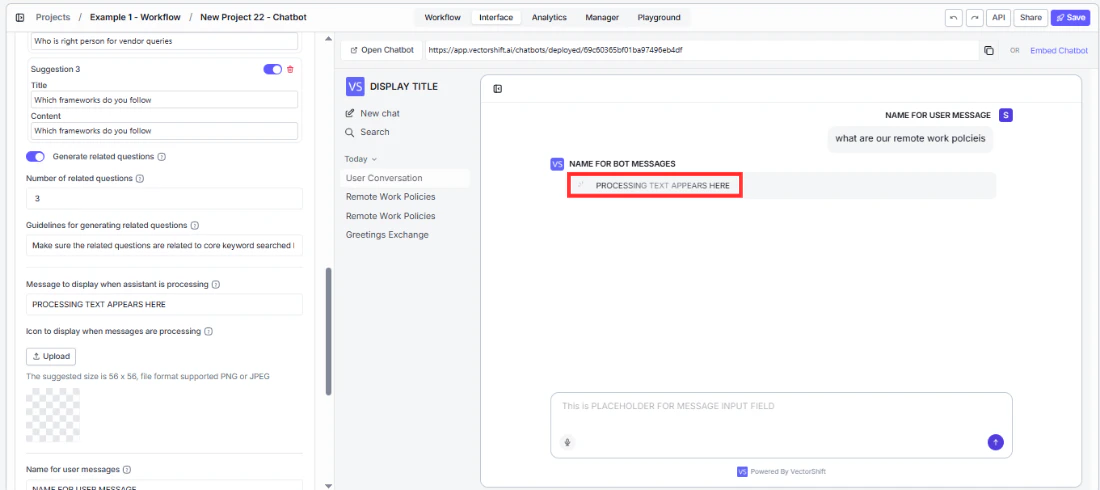Copy the chatbot URL with copy icon
Screen dimensions: 1100x490
[x=988, y=51]
